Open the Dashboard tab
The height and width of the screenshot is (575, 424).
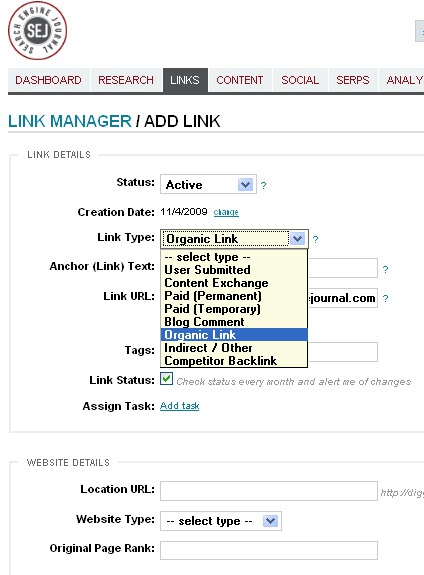(x=48, y=80)
